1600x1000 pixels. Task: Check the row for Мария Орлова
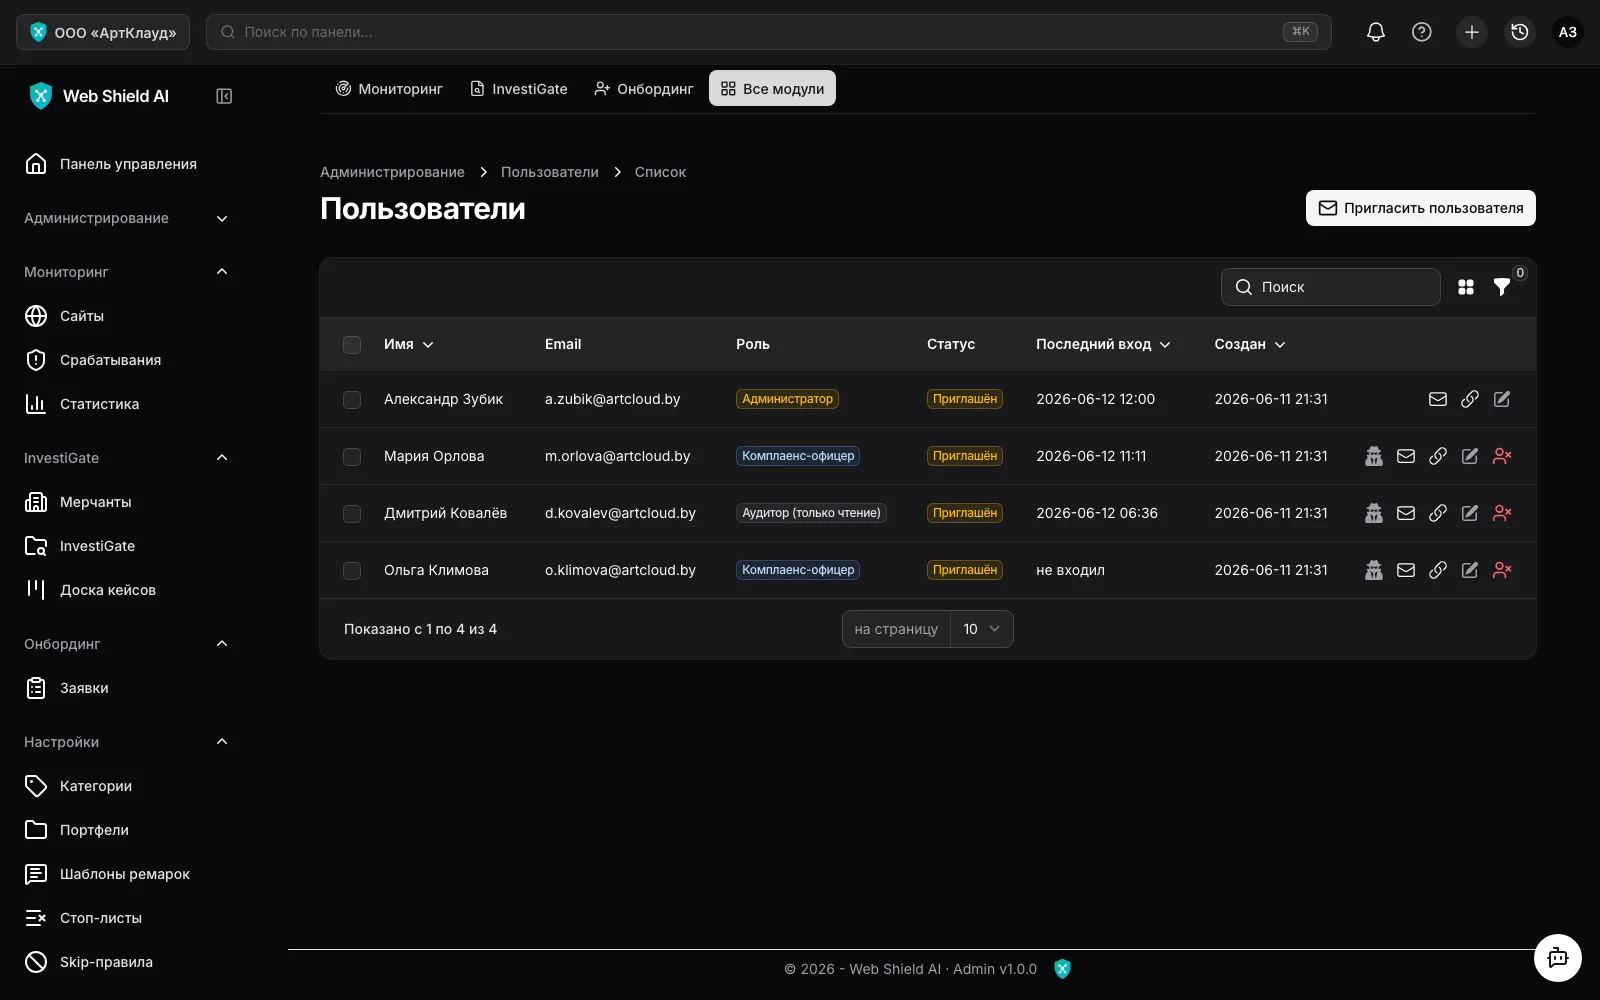tap(352, 457)
